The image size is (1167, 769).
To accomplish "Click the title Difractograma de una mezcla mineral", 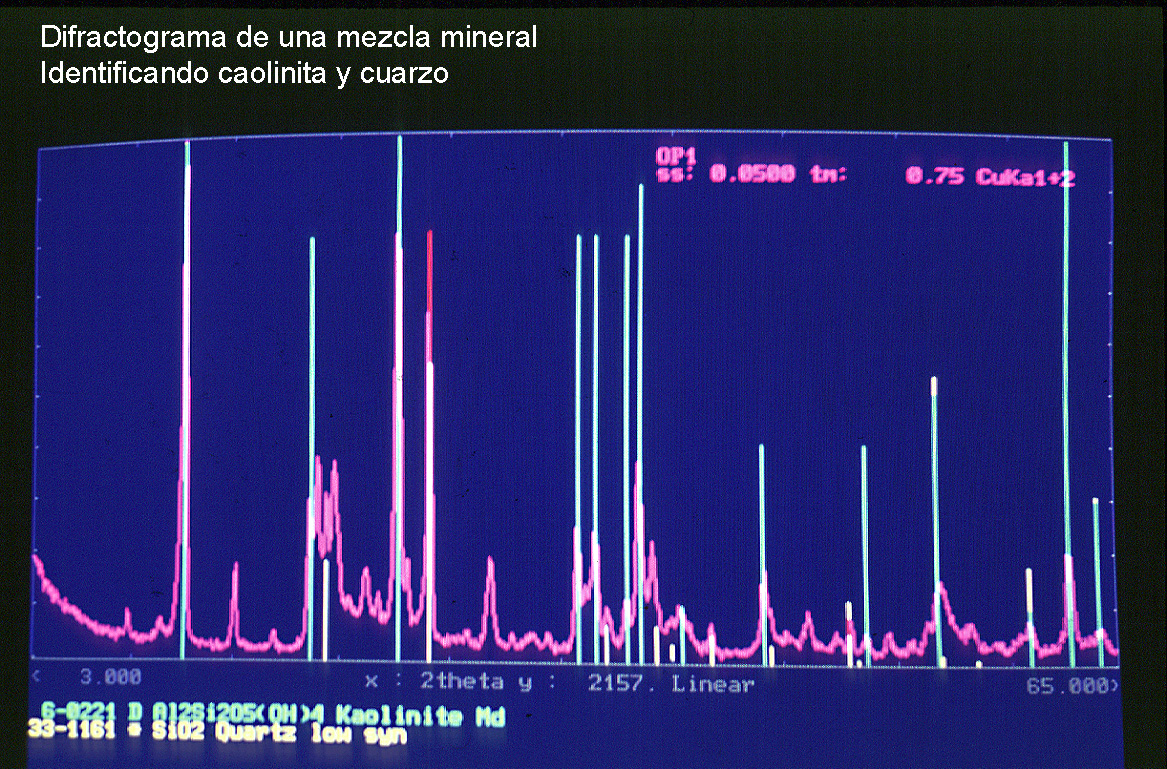I will click(x=289, y=36).
